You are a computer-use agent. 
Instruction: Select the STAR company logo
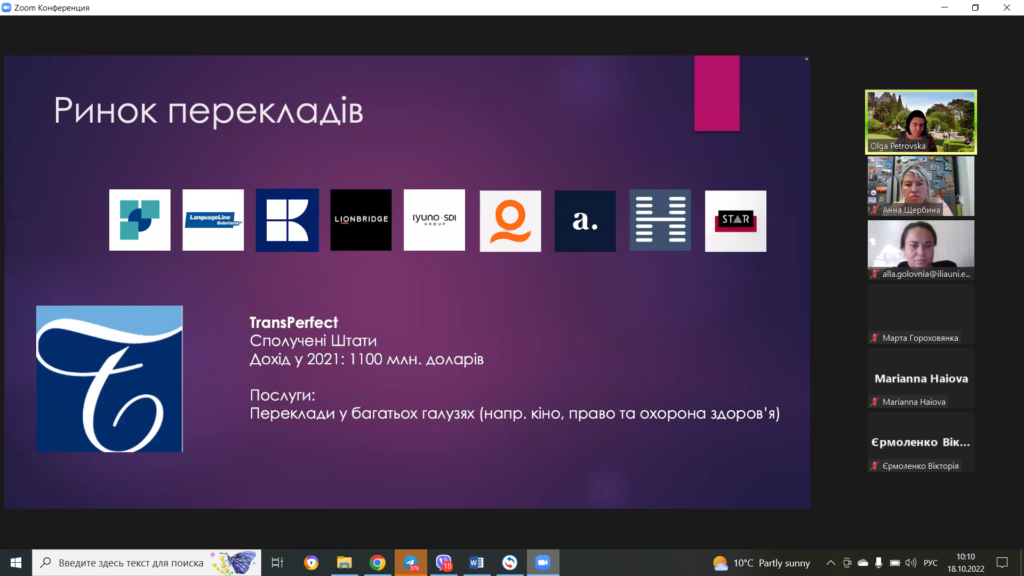735,220
